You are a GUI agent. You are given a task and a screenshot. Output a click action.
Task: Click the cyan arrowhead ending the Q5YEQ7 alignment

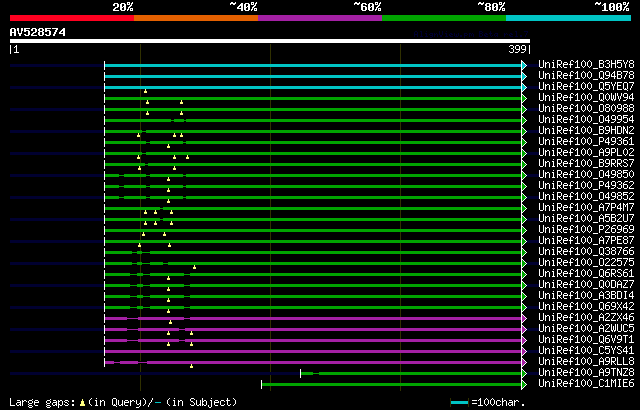(x=524, y=87)
